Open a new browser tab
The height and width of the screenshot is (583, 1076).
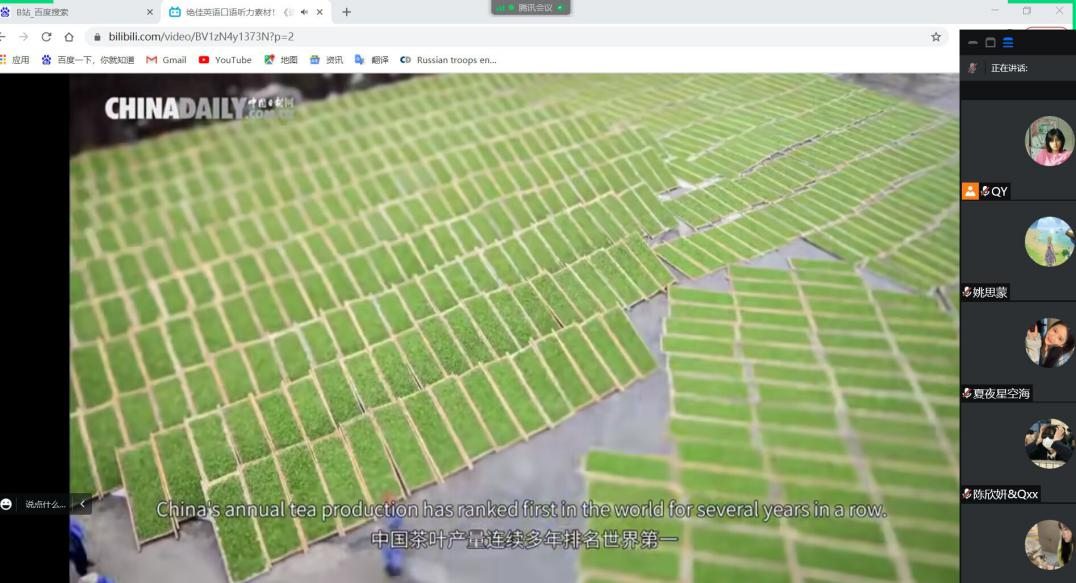(347, 12)
